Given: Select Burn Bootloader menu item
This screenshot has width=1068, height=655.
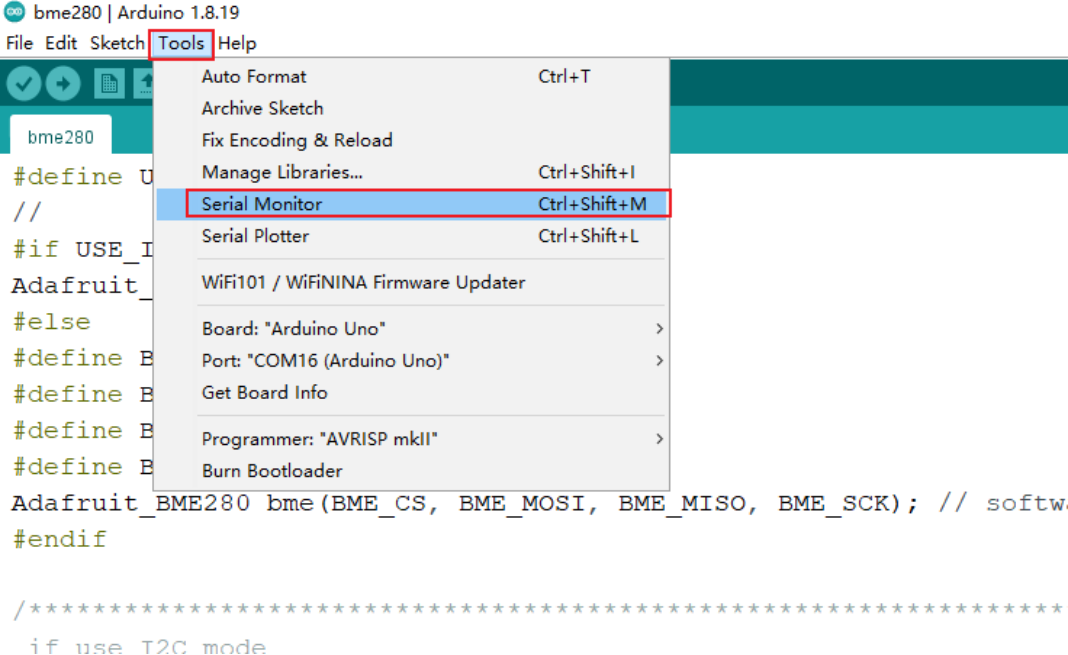Looking at the screenshot, I should [272, 471].
